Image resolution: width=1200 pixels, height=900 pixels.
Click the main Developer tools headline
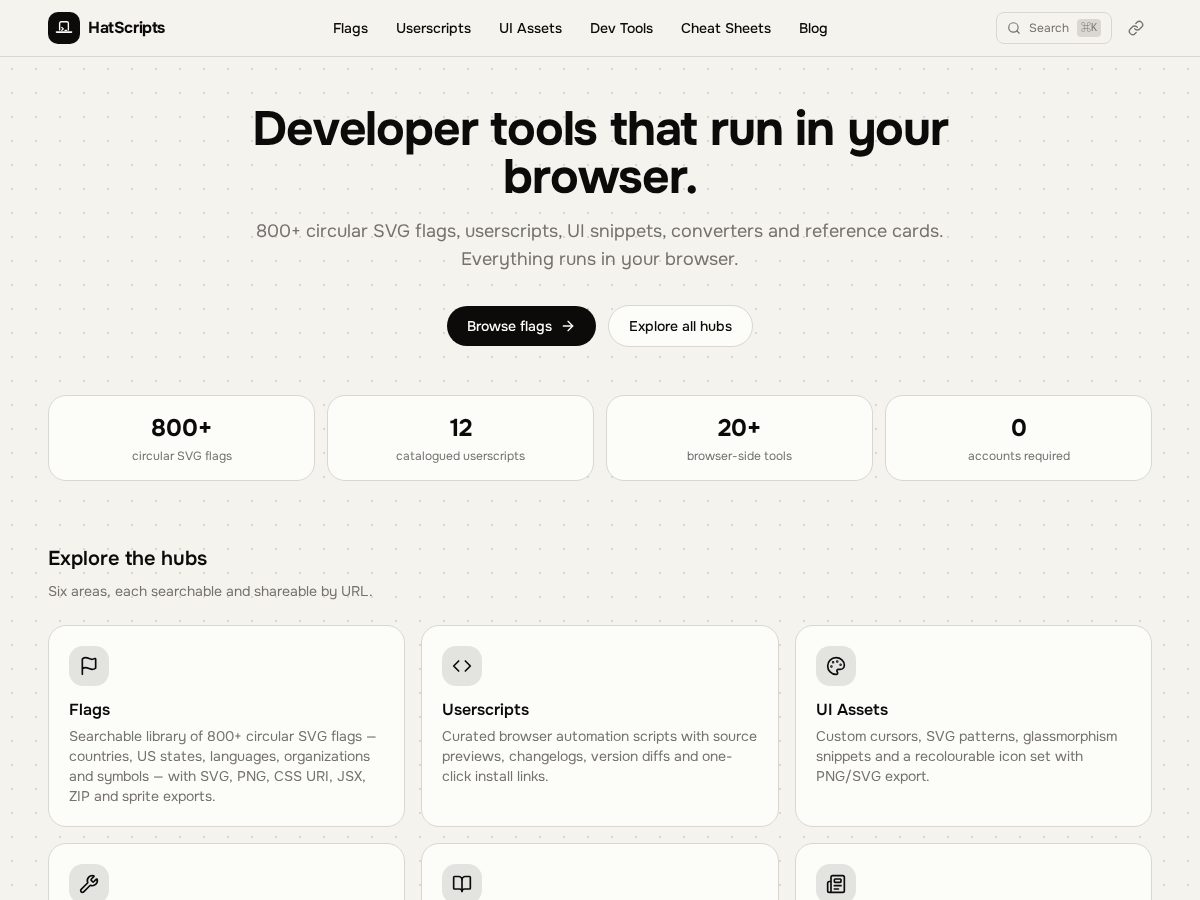(x=600, y=152)
